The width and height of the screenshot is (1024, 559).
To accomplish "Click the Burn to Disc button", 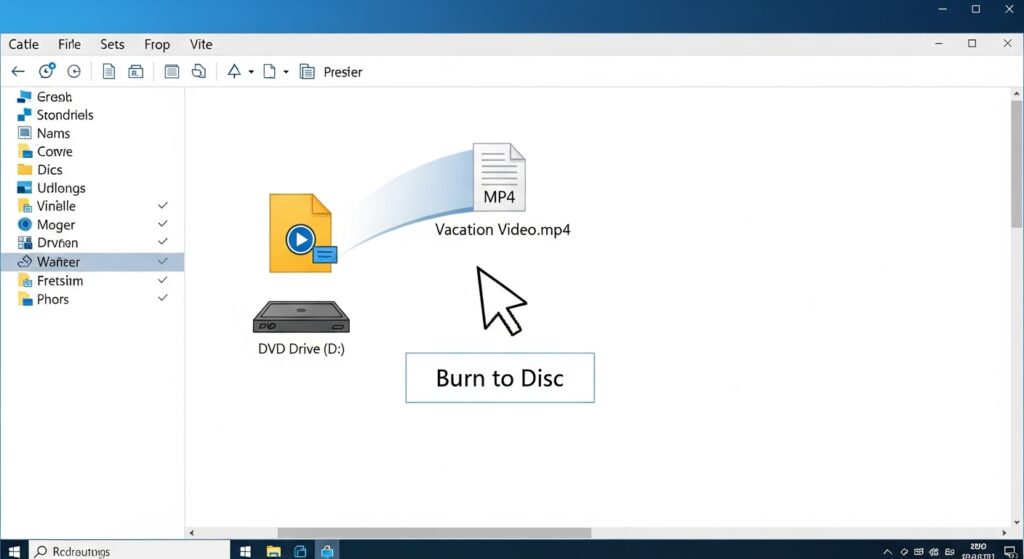I will point(499,378).
